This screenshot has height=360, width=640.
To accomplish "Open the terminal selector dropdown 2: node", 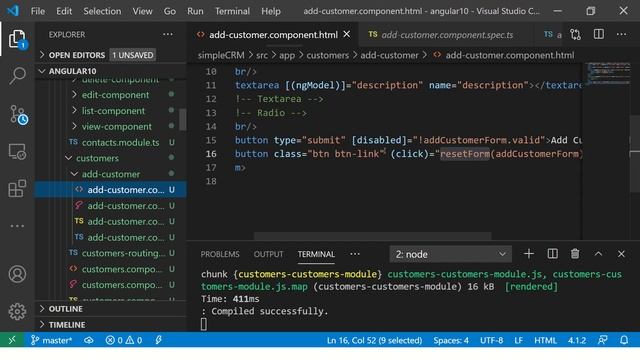I will click(x=451, y=254).
